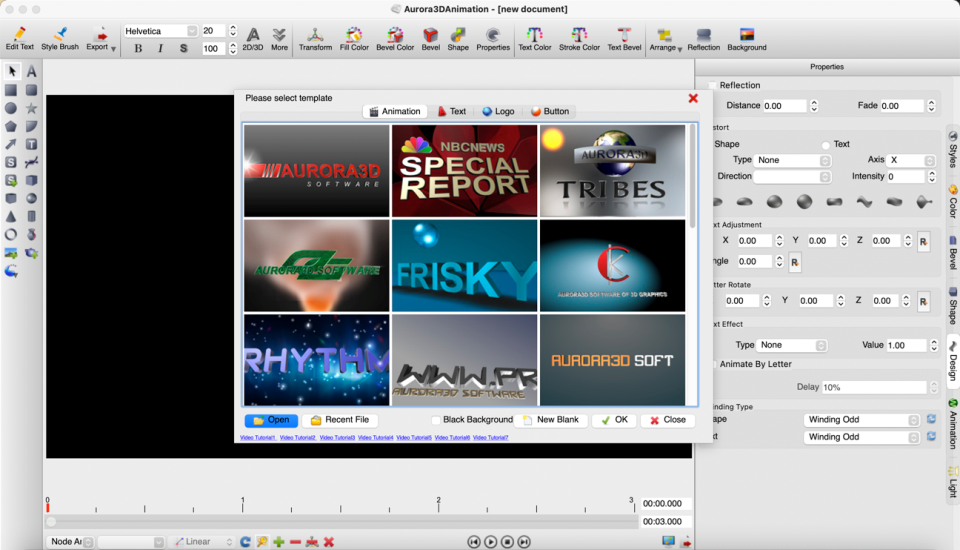
Task: Select the triangle cone shape tool
Action: click(11, 216)
